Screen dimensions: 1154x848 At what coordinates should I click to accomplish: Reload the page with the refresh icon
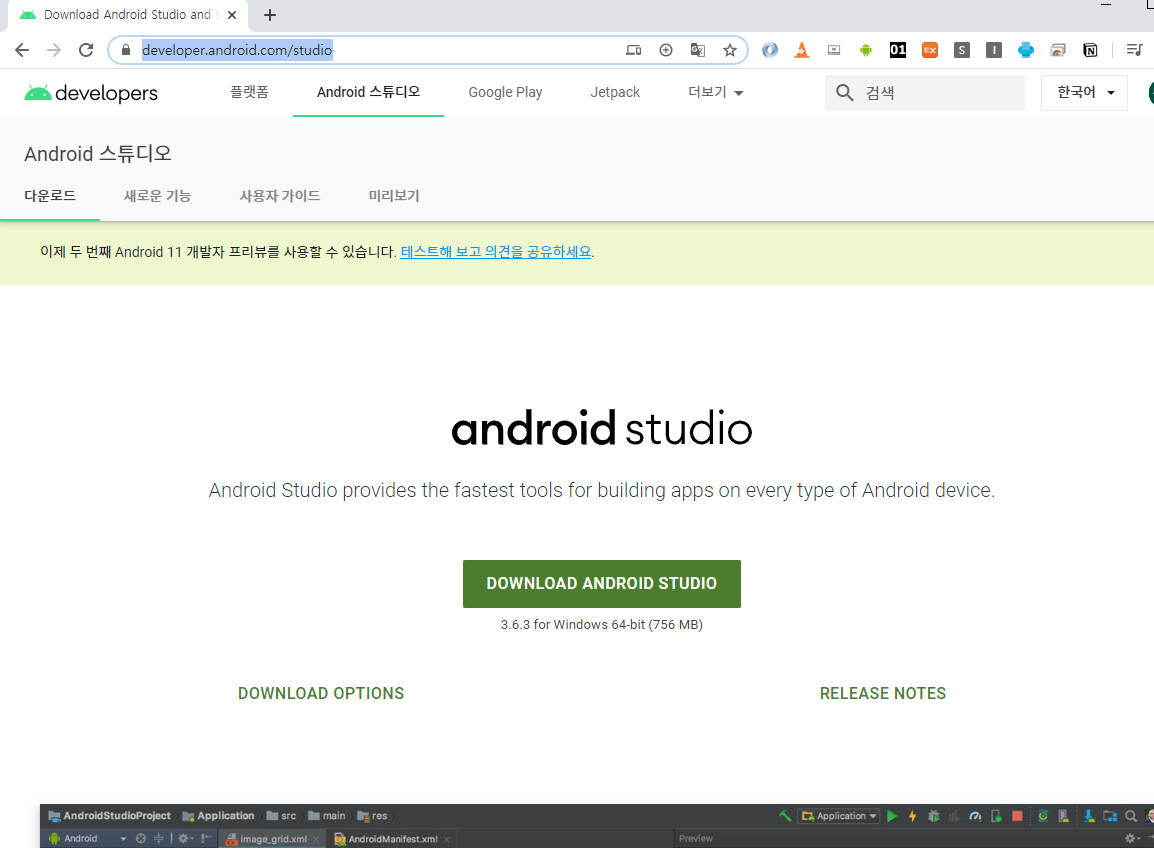pos(86,50)
